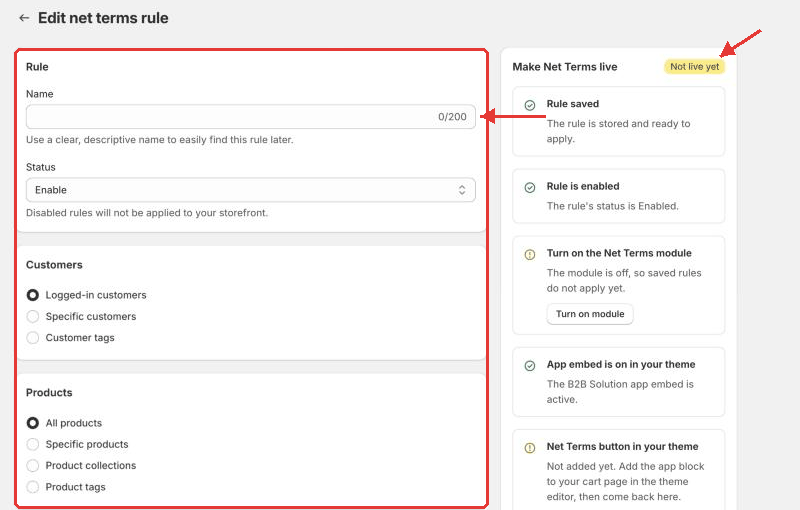Click the Edit net terms rule page title

tap(103, 18)
